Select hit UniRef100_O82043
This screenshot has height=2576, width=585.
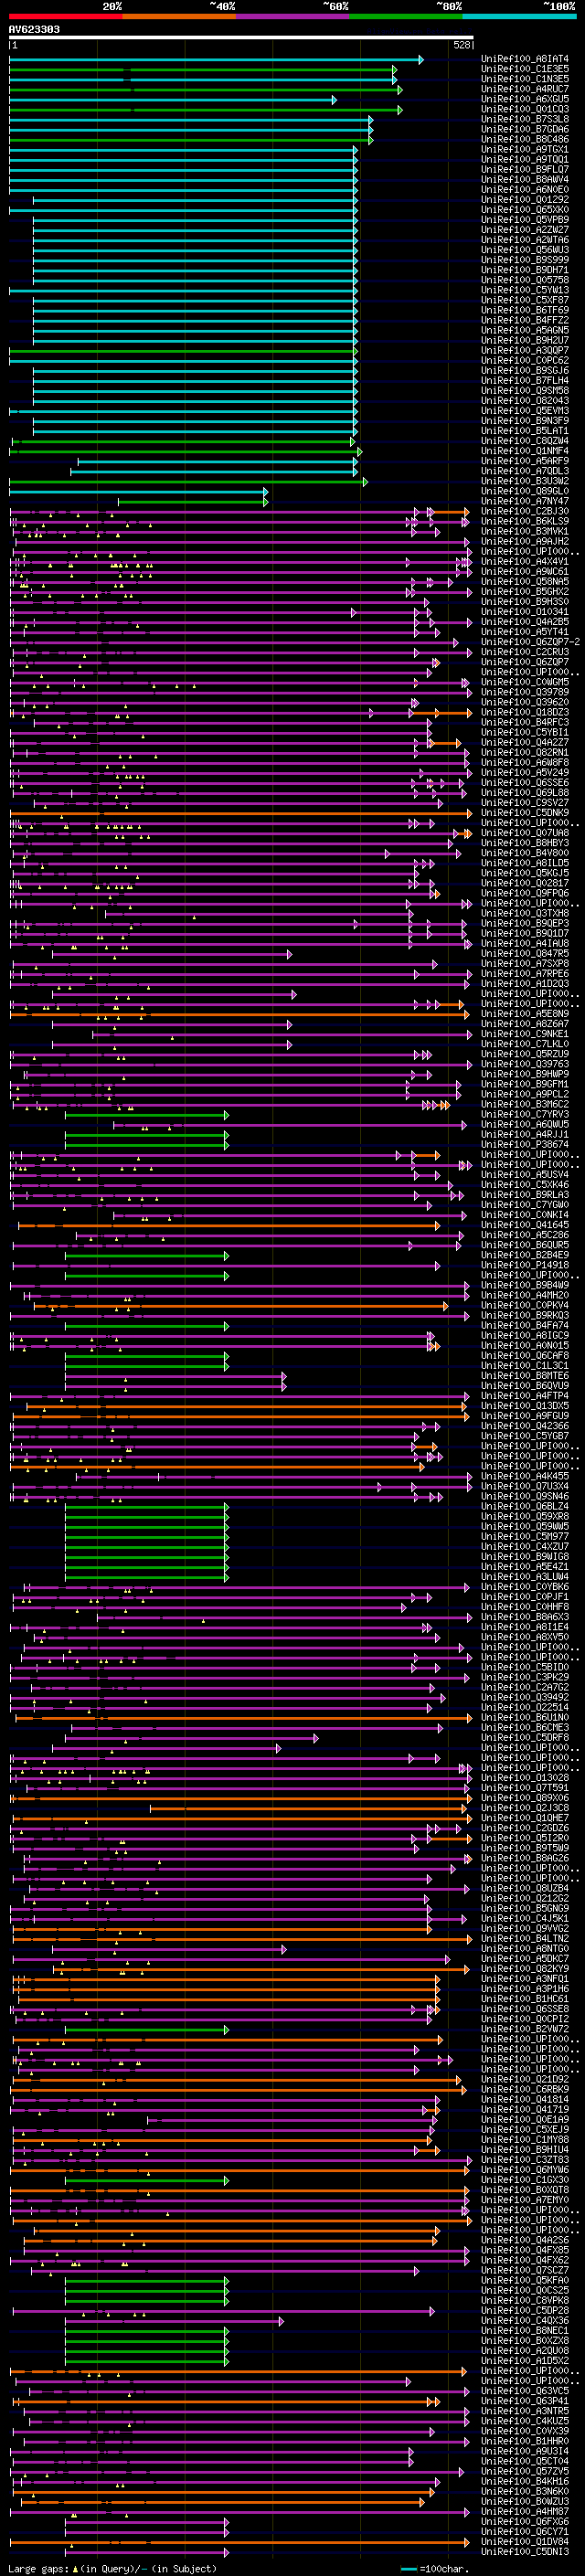[524, 400]
